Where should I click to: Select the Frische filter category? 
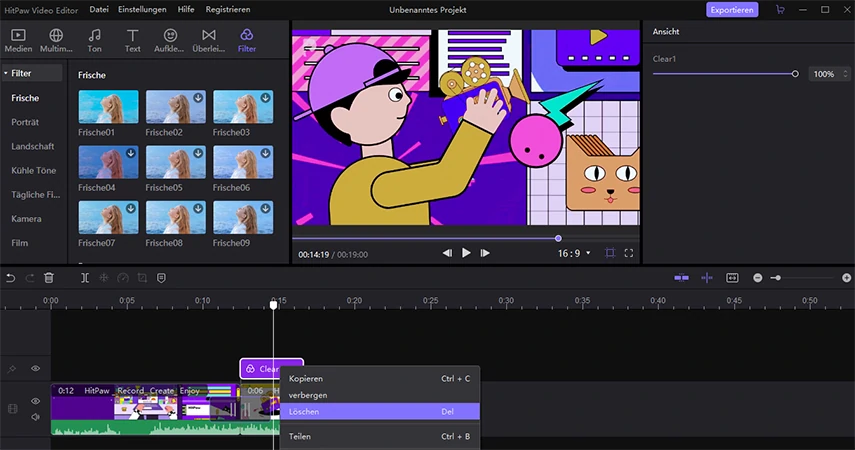click(25, 98)
